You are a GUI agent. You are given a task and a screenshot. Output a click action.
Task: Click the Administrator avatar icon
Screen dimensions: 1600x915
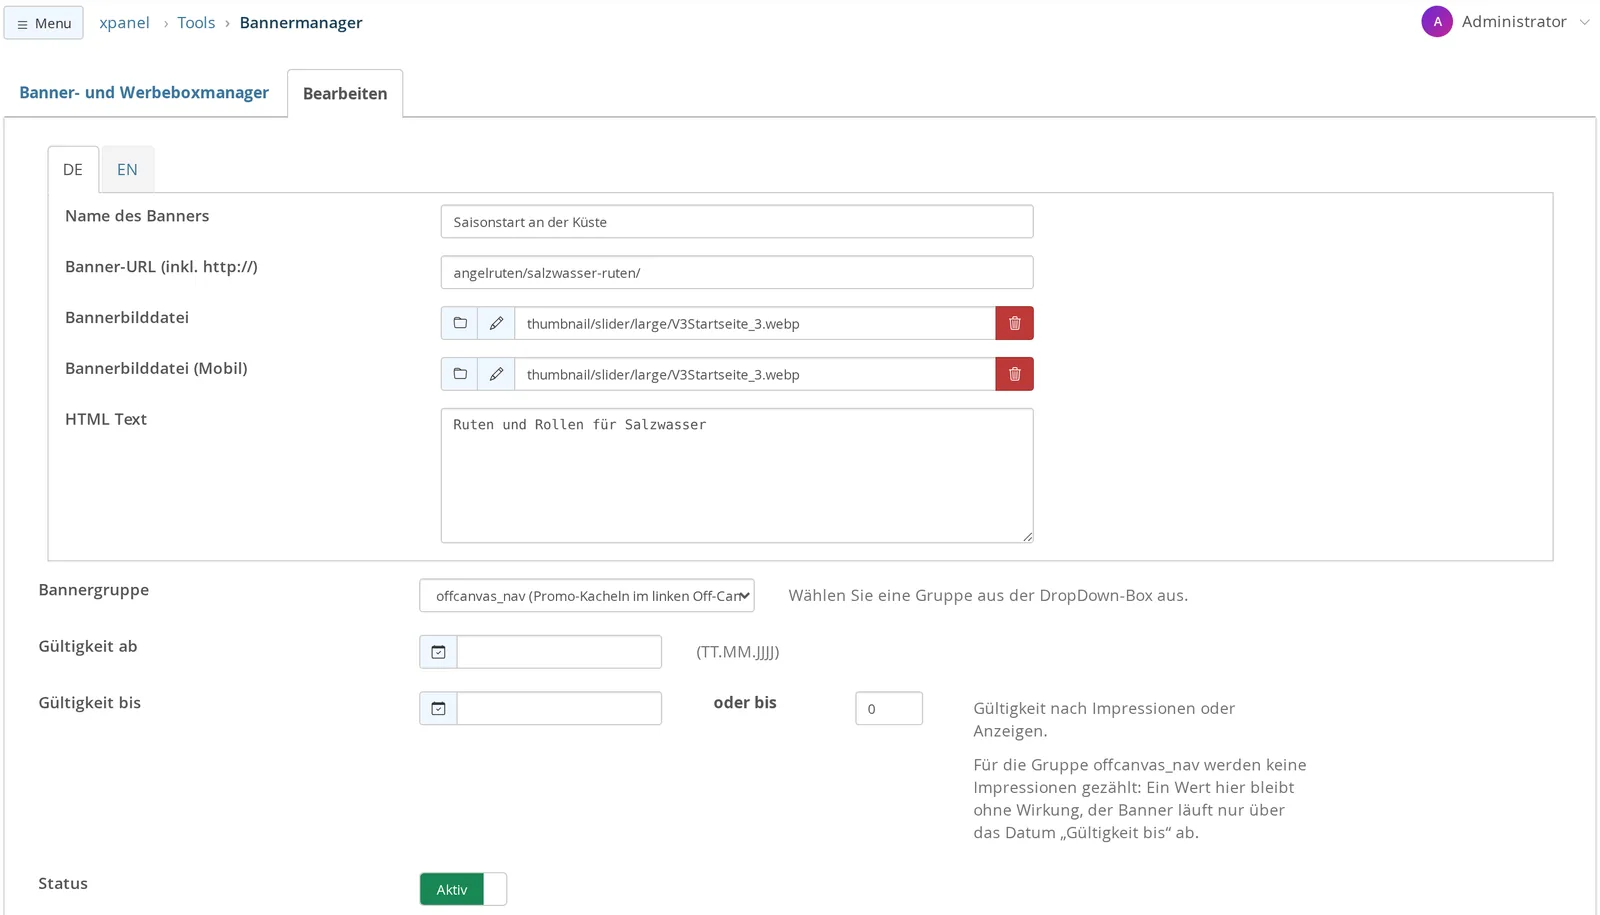click(x=1437, y=21)
